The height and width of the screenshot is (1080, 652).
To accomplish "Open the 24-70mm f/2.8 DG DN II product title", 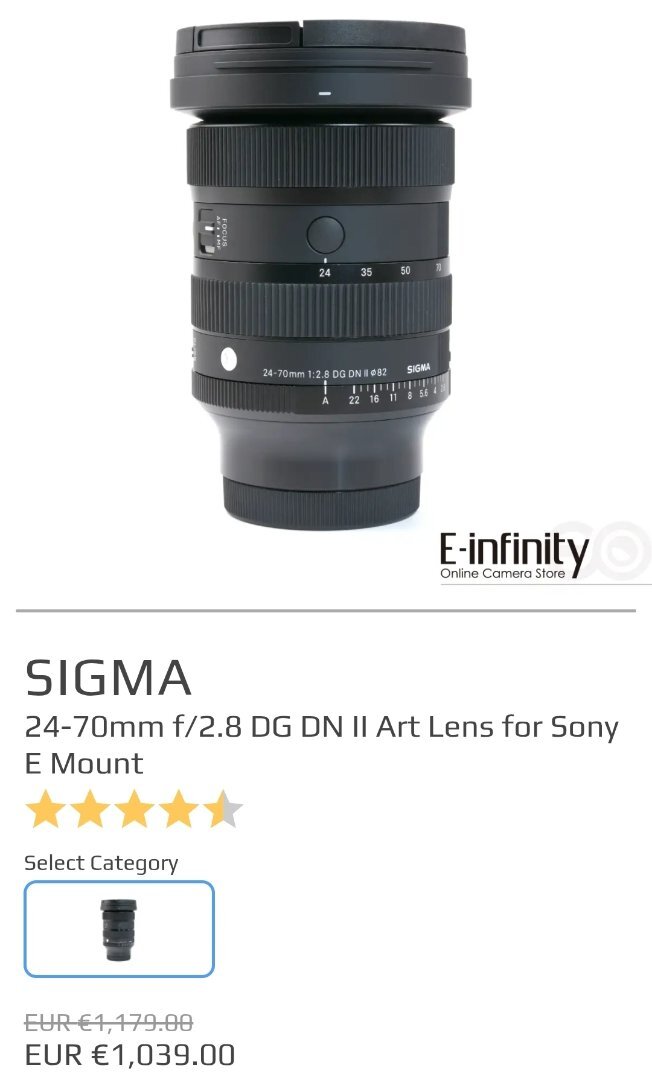I will click(x=322, y=745).
